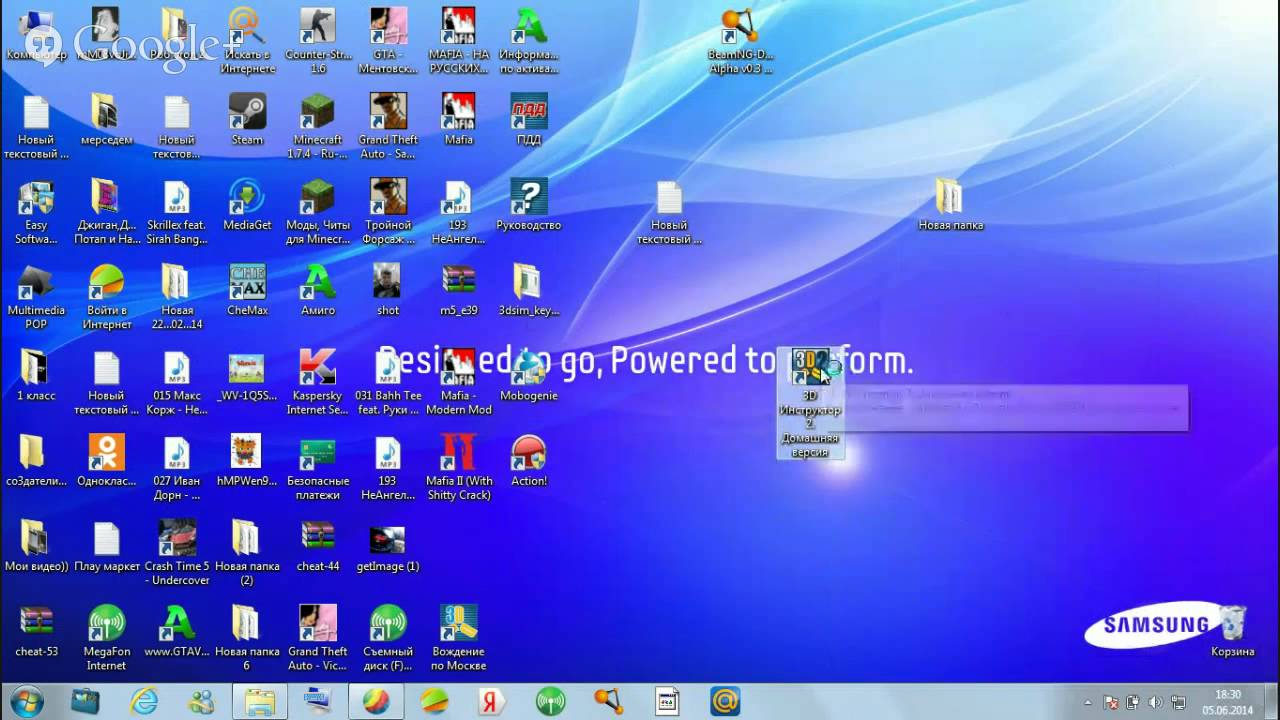Open the BeamNG taskbar button

[608, 702]
